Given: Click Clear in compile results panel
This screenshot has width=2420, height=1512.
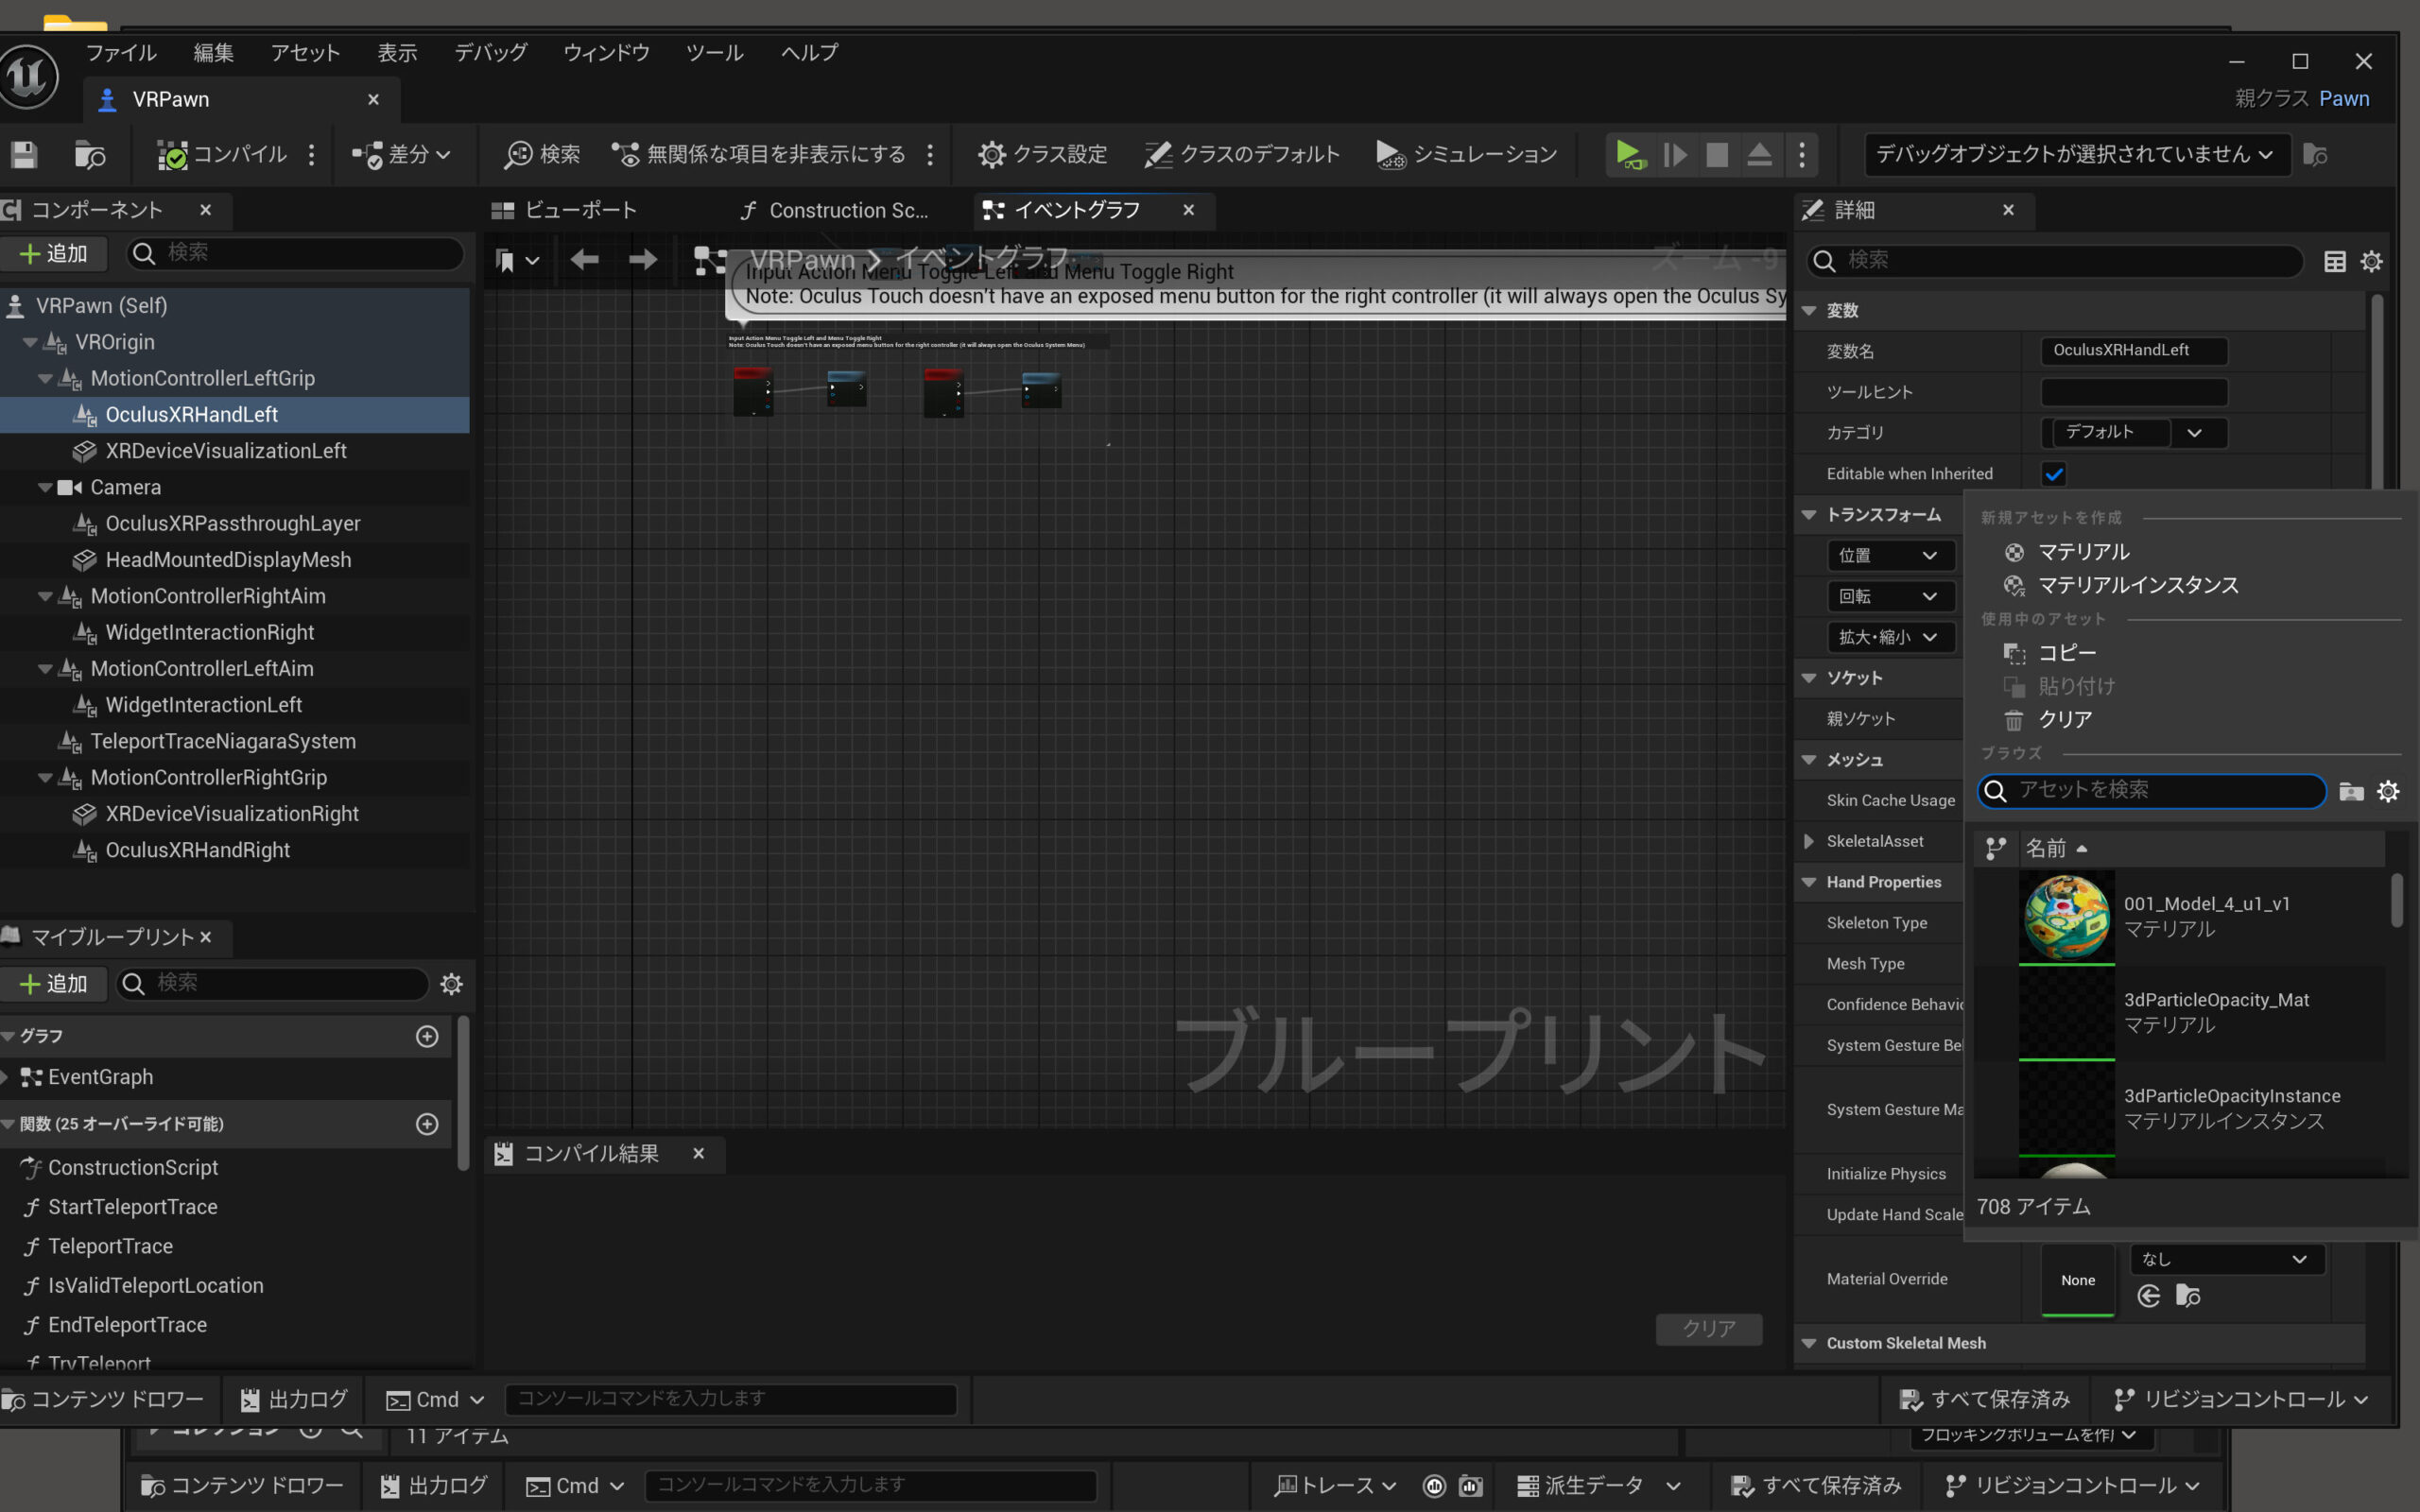Looking at the screenshot, I should coord(1708,1328).
